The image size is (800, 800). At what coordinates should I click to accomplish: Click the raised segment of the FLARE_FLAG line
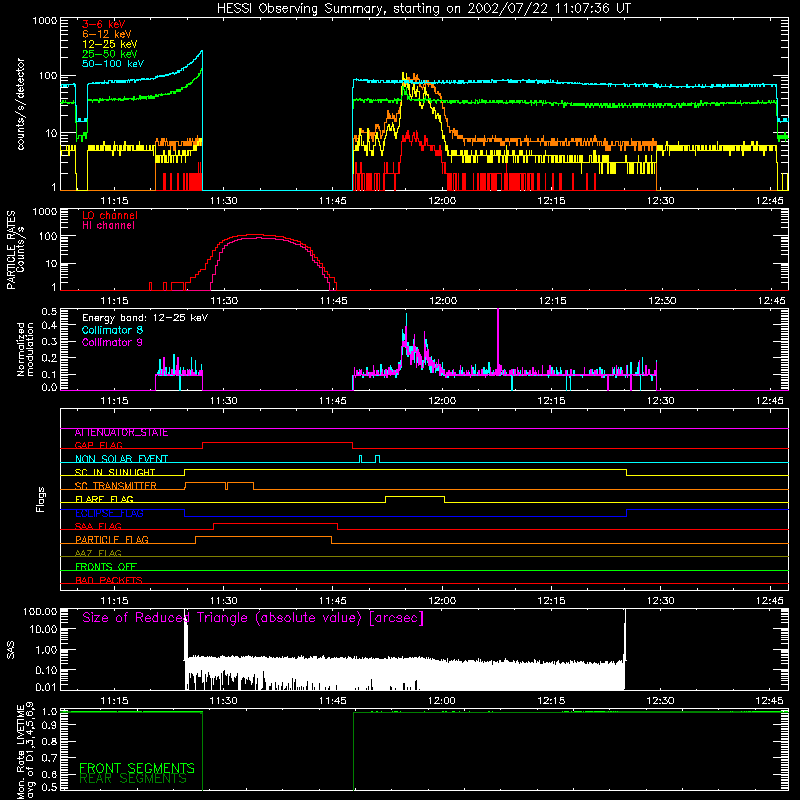coord(415,496)
